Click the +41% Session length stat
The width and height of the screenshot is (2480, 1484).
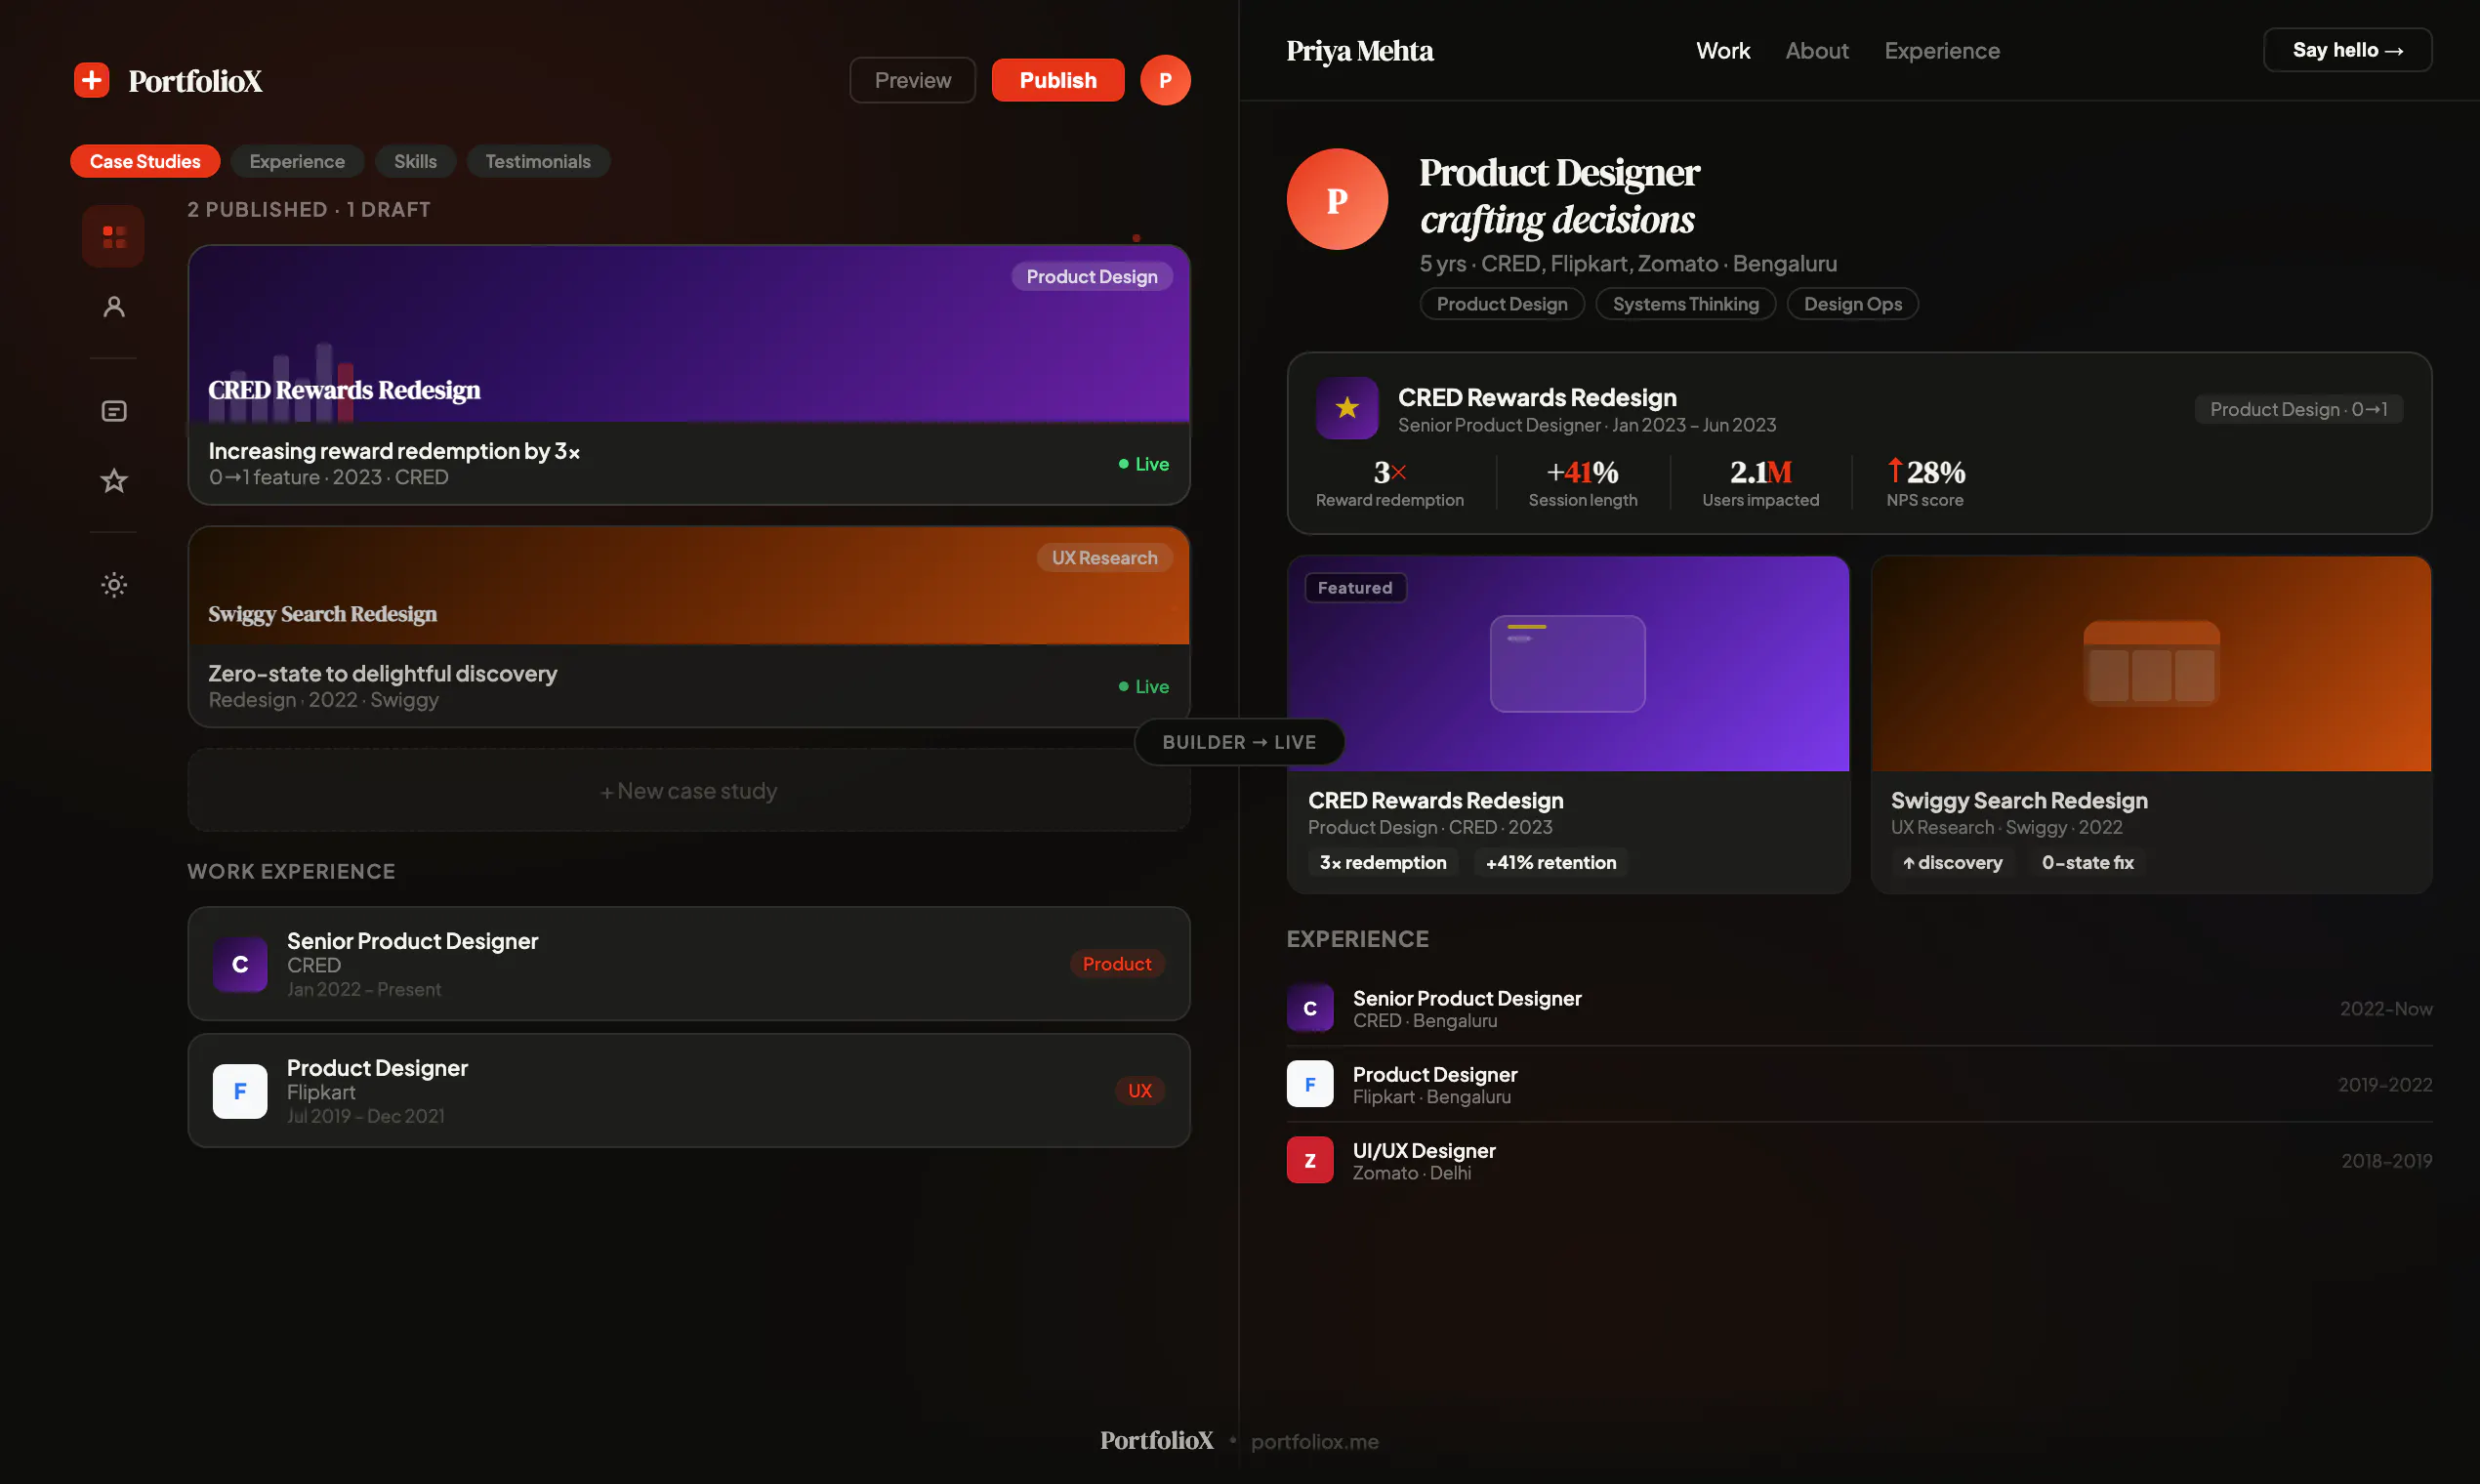pos(1583,483)
